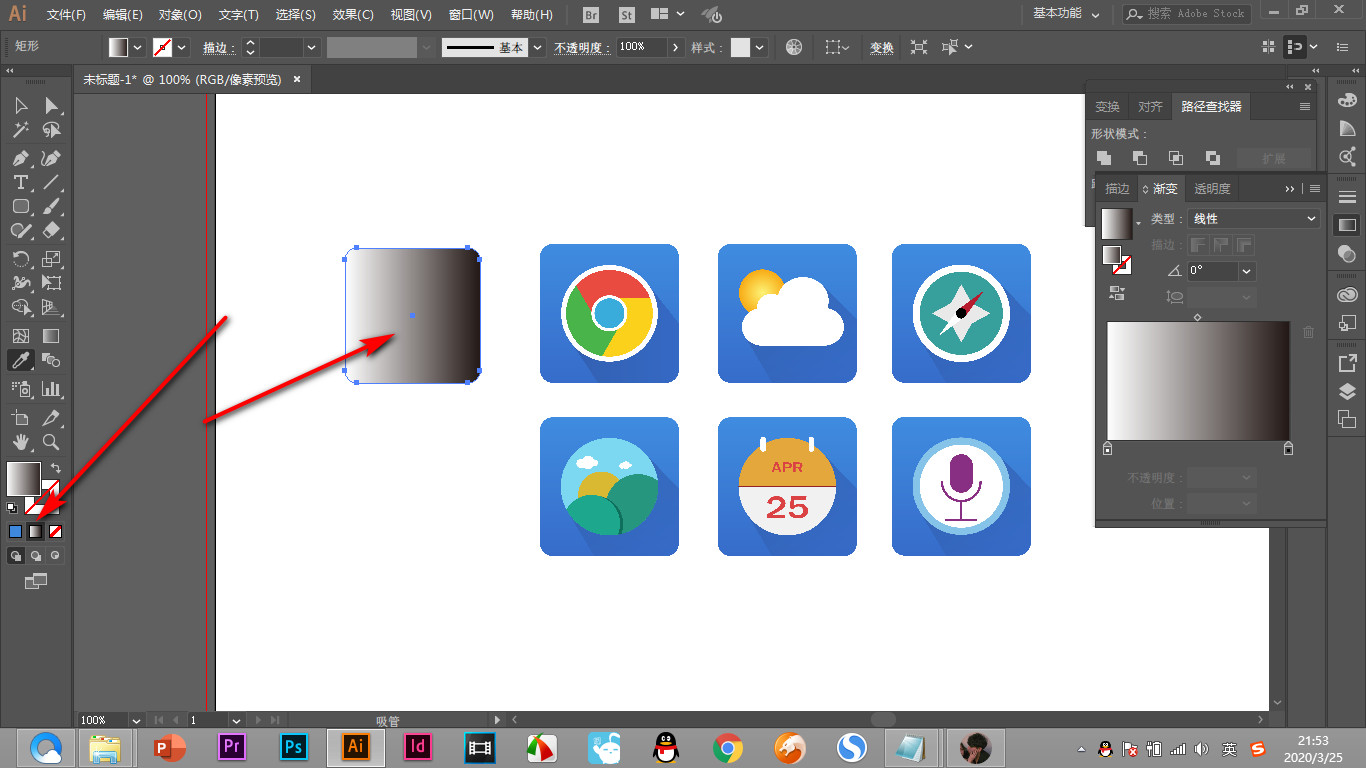Select the Scale tool
The width and height of the screenshot is (1366, 768).
52,259
